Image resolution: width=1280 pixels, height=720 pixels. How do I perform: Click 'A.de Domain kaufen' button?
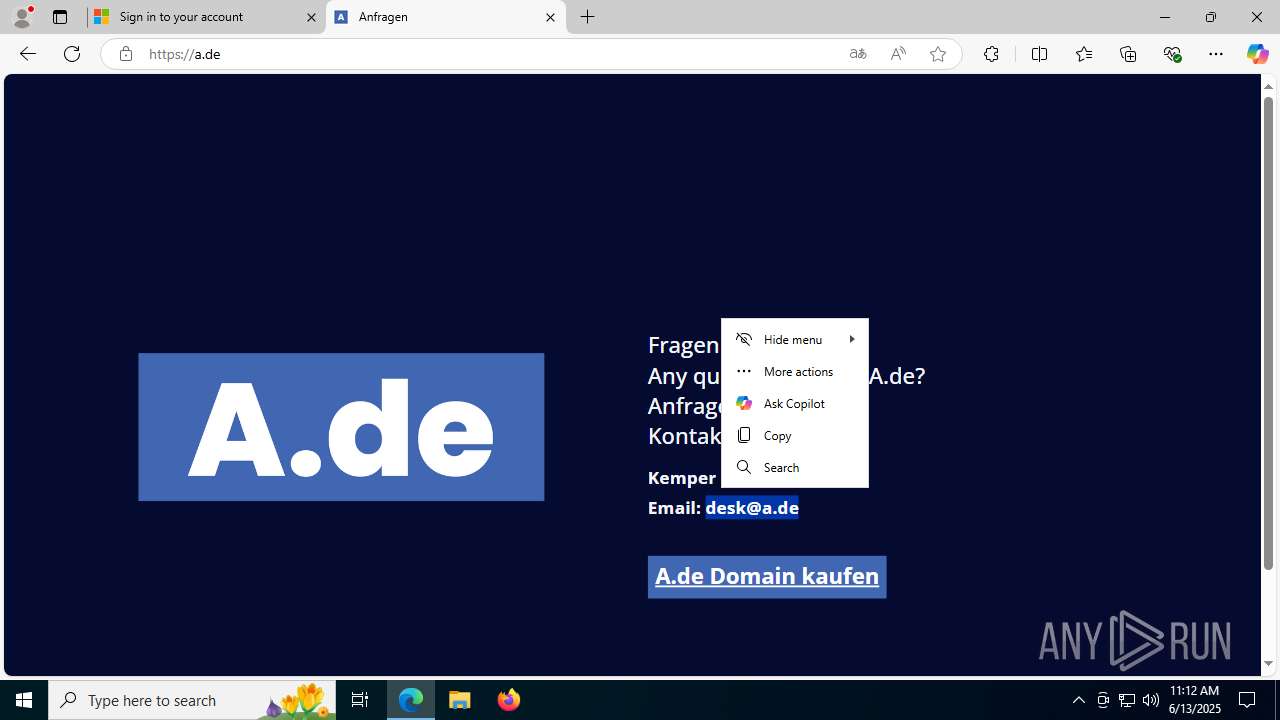(767, 577)
